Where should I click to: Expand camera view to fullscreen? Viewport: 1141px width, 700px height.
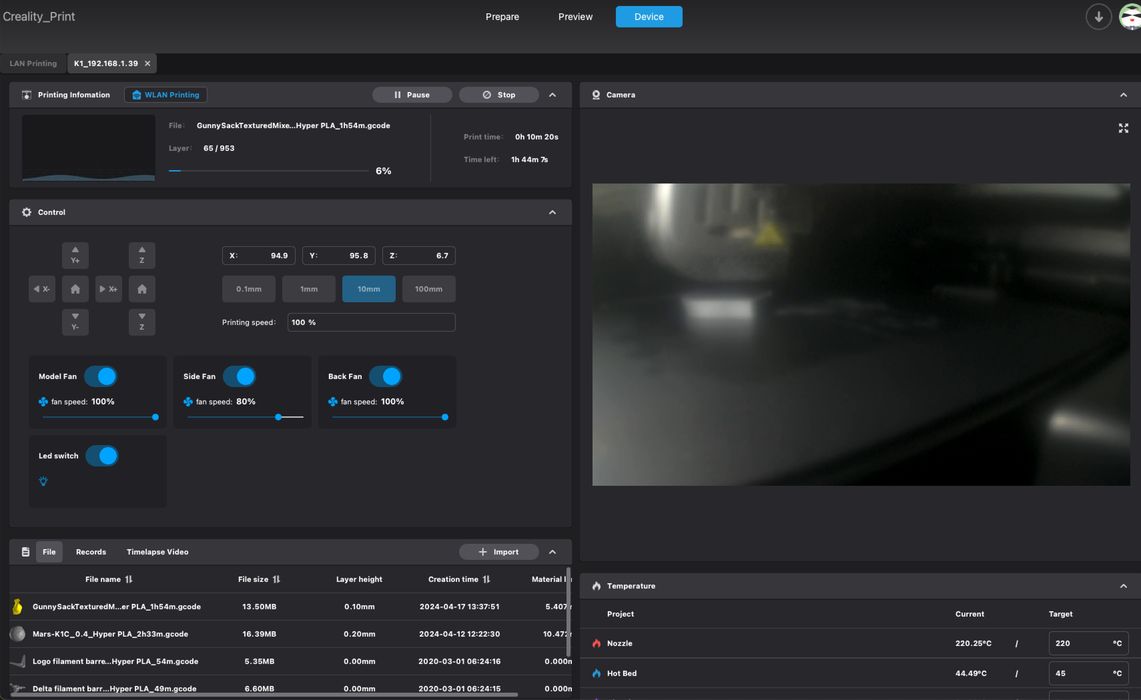(1123, 128)
